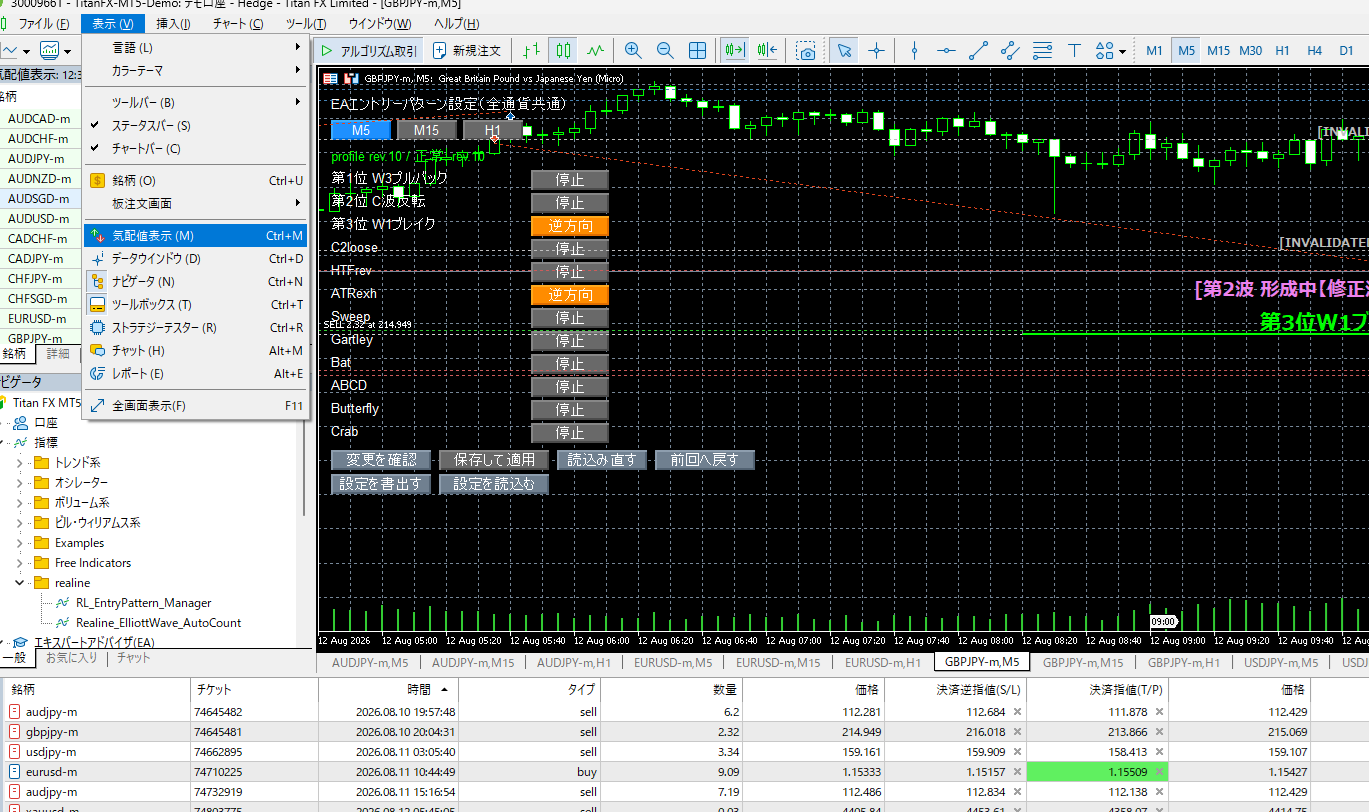Switch to the EURUSD-m,M15 chart tab
The image size is (1369, 812).
pyautogui.click(x=778, y=662)
